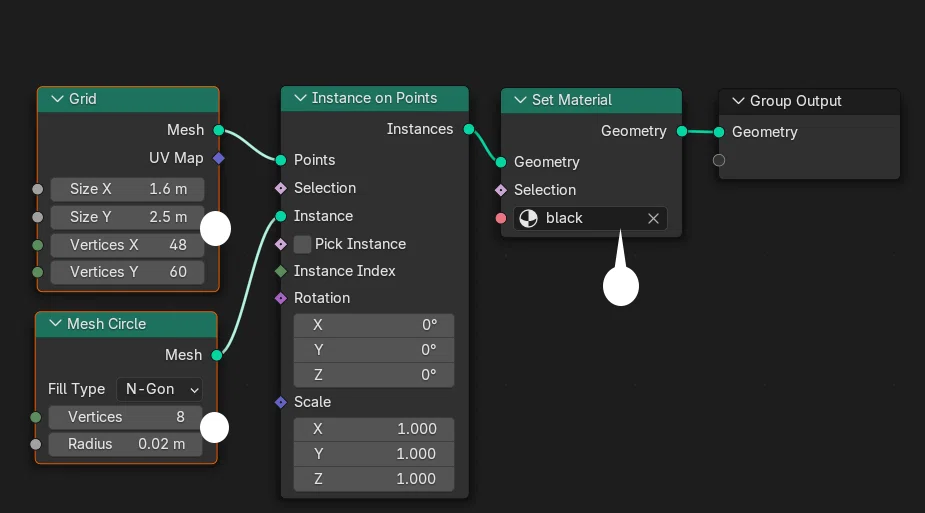Click Set Material Geometry input socket
The width and height of the screenshot is (925, 513).
tap(501, 162)
